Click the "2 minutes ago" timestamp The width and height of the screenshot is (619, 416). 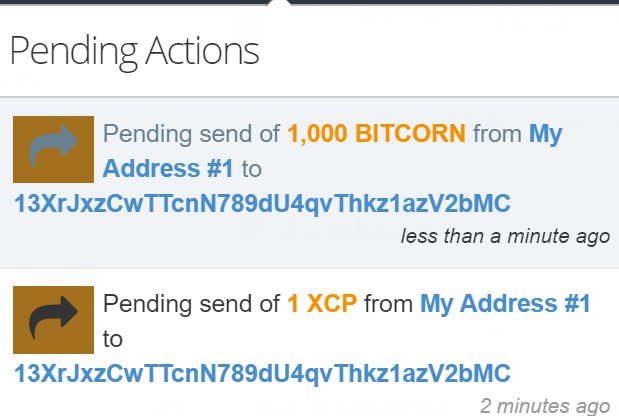[545, 406]
